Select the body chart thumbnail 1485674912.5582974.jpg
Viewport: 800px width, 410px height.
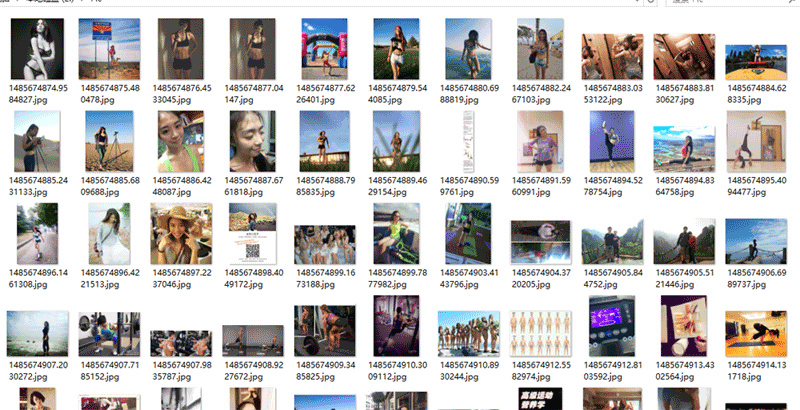[x=540, y=334]
